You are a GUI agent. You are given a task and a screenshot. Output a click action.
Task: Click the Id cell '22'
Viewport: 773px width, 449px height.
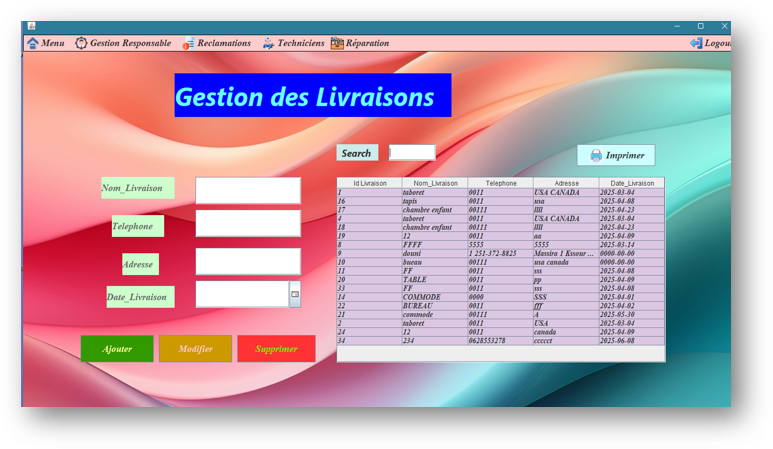point(370,306)
